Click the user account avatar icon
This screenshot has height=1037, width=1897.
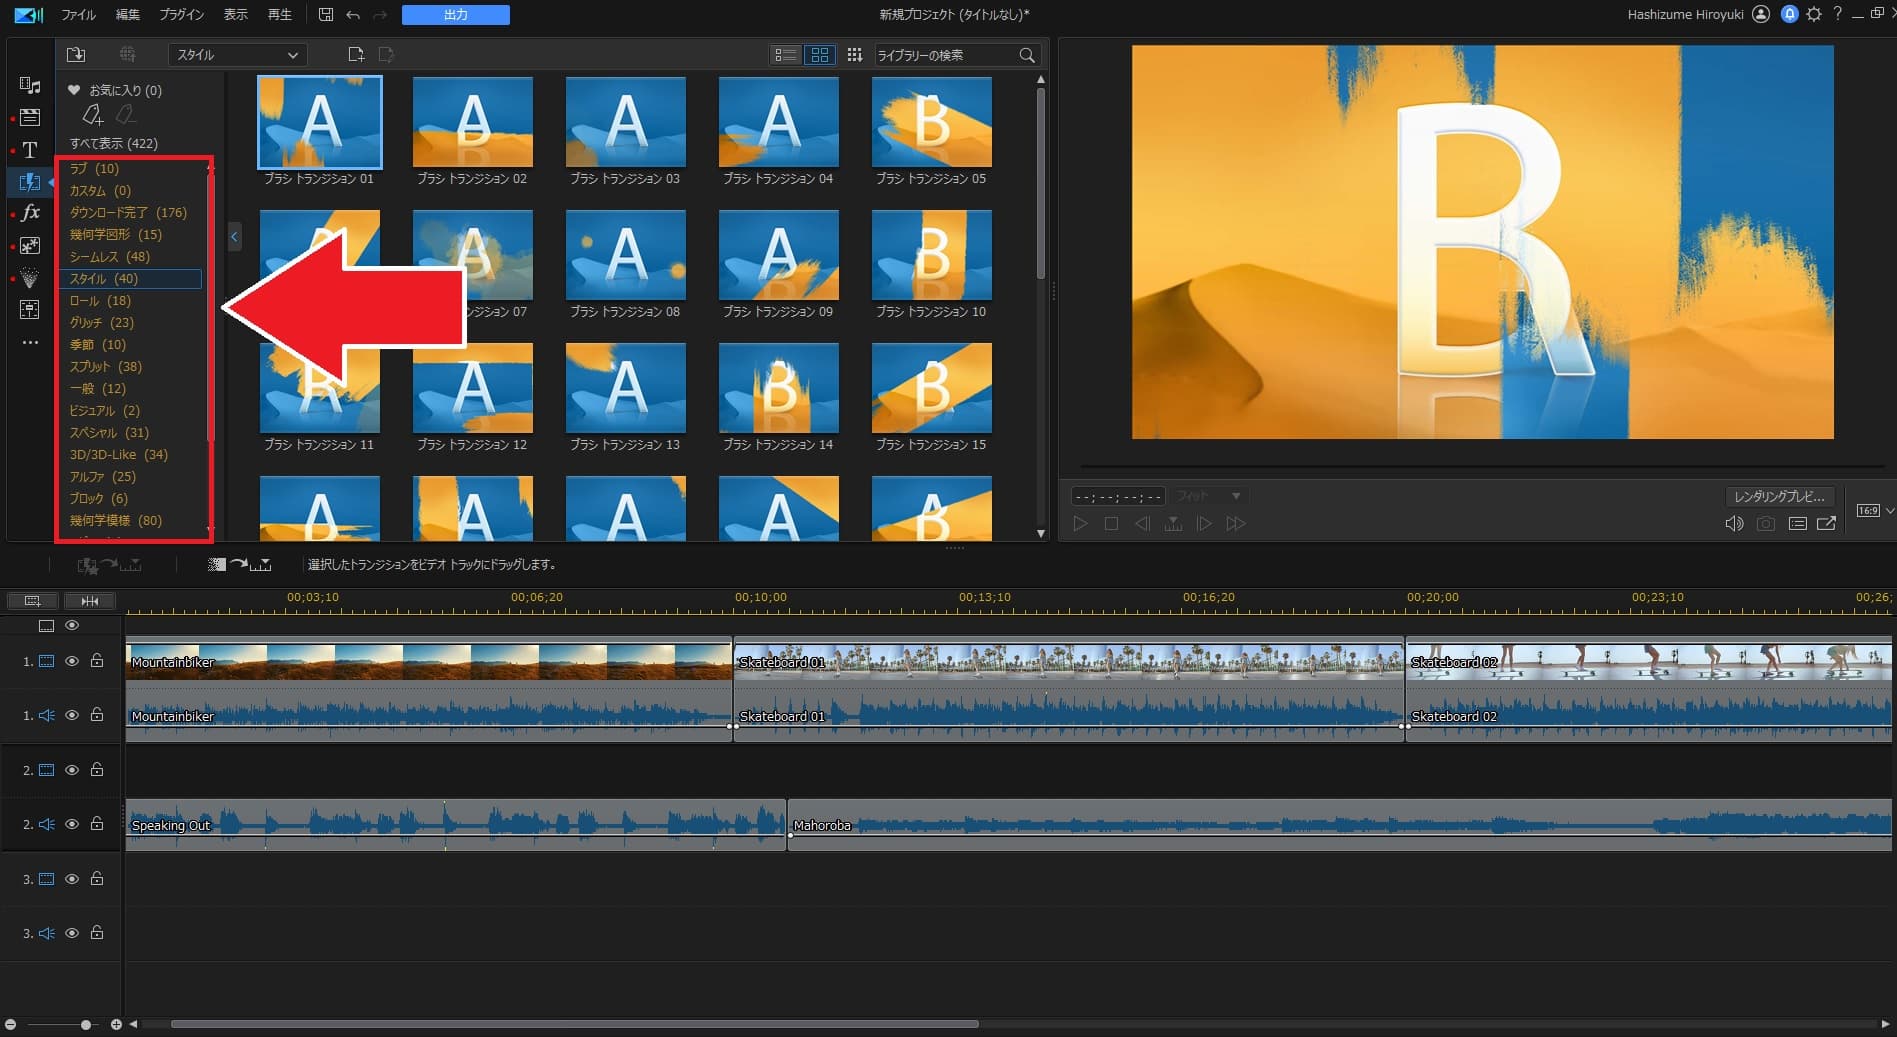[x=1761, y=14]
